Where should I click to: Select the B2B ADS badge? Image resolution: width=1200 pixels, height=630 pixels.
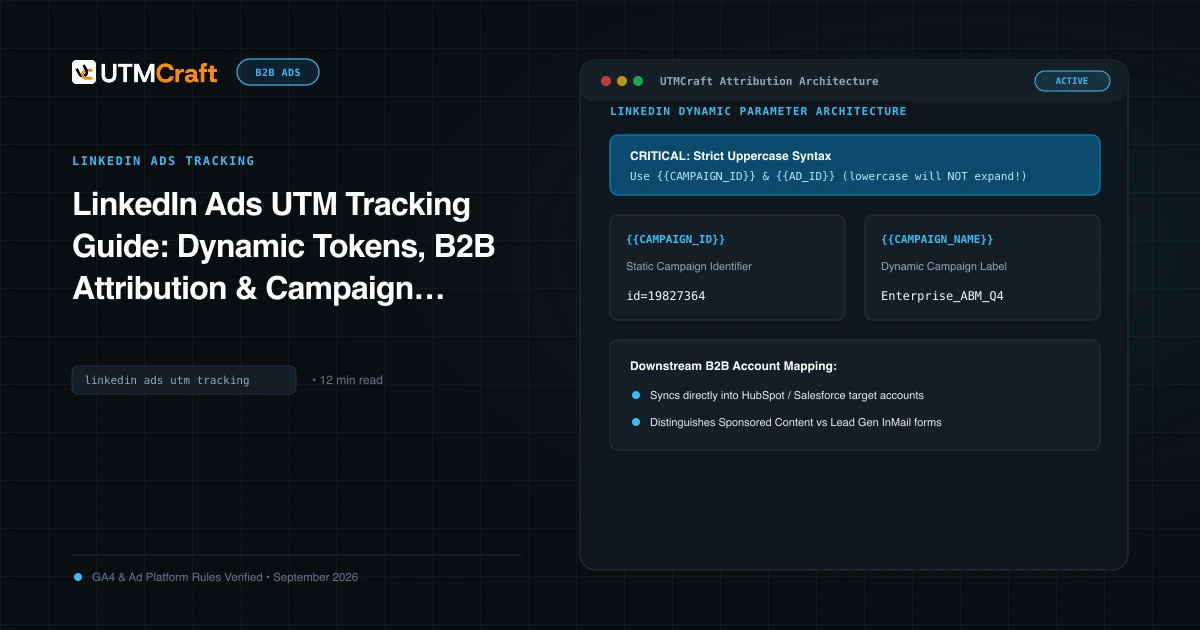pos(278,72)
